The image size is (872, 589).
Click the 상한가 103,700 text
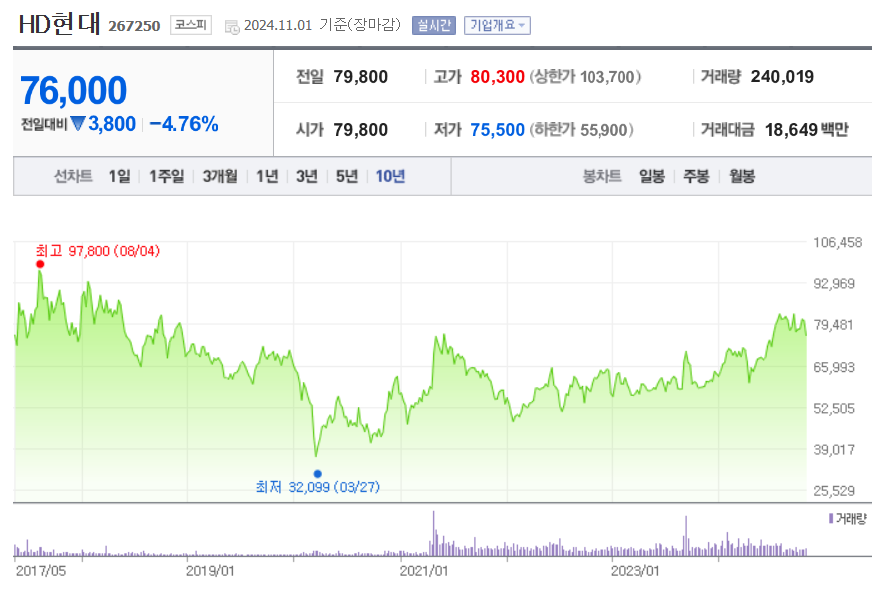click(585, 77)
